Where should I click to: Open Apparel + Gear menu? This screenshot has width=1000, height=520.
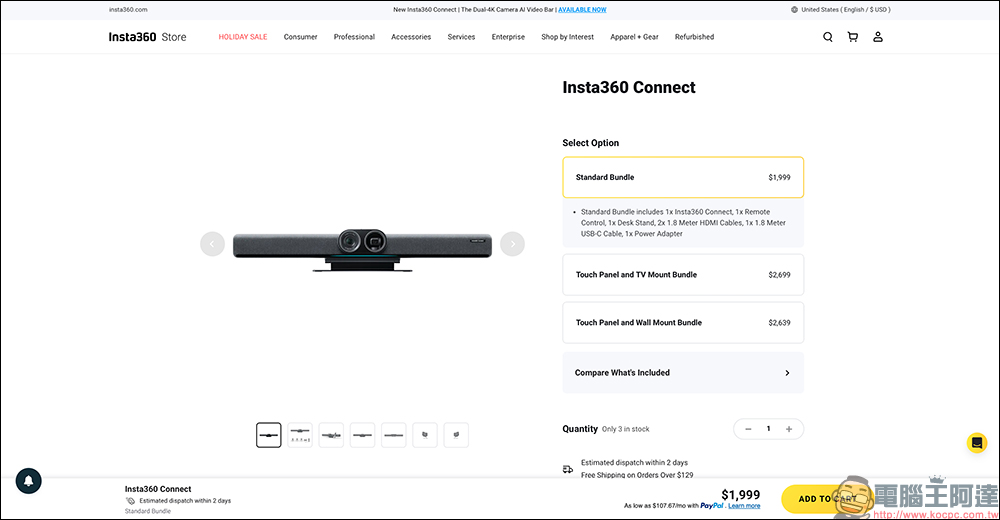point(634,37)
